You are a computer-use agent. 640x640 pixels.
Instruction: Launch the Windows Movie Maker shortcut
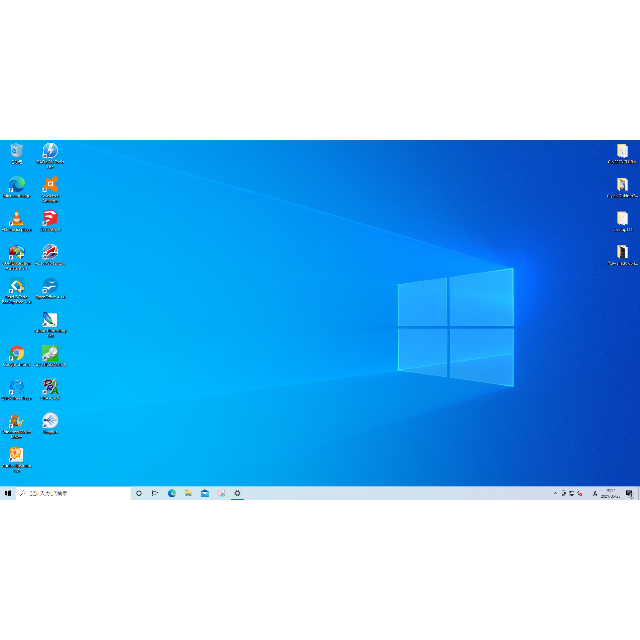point(16,426)
